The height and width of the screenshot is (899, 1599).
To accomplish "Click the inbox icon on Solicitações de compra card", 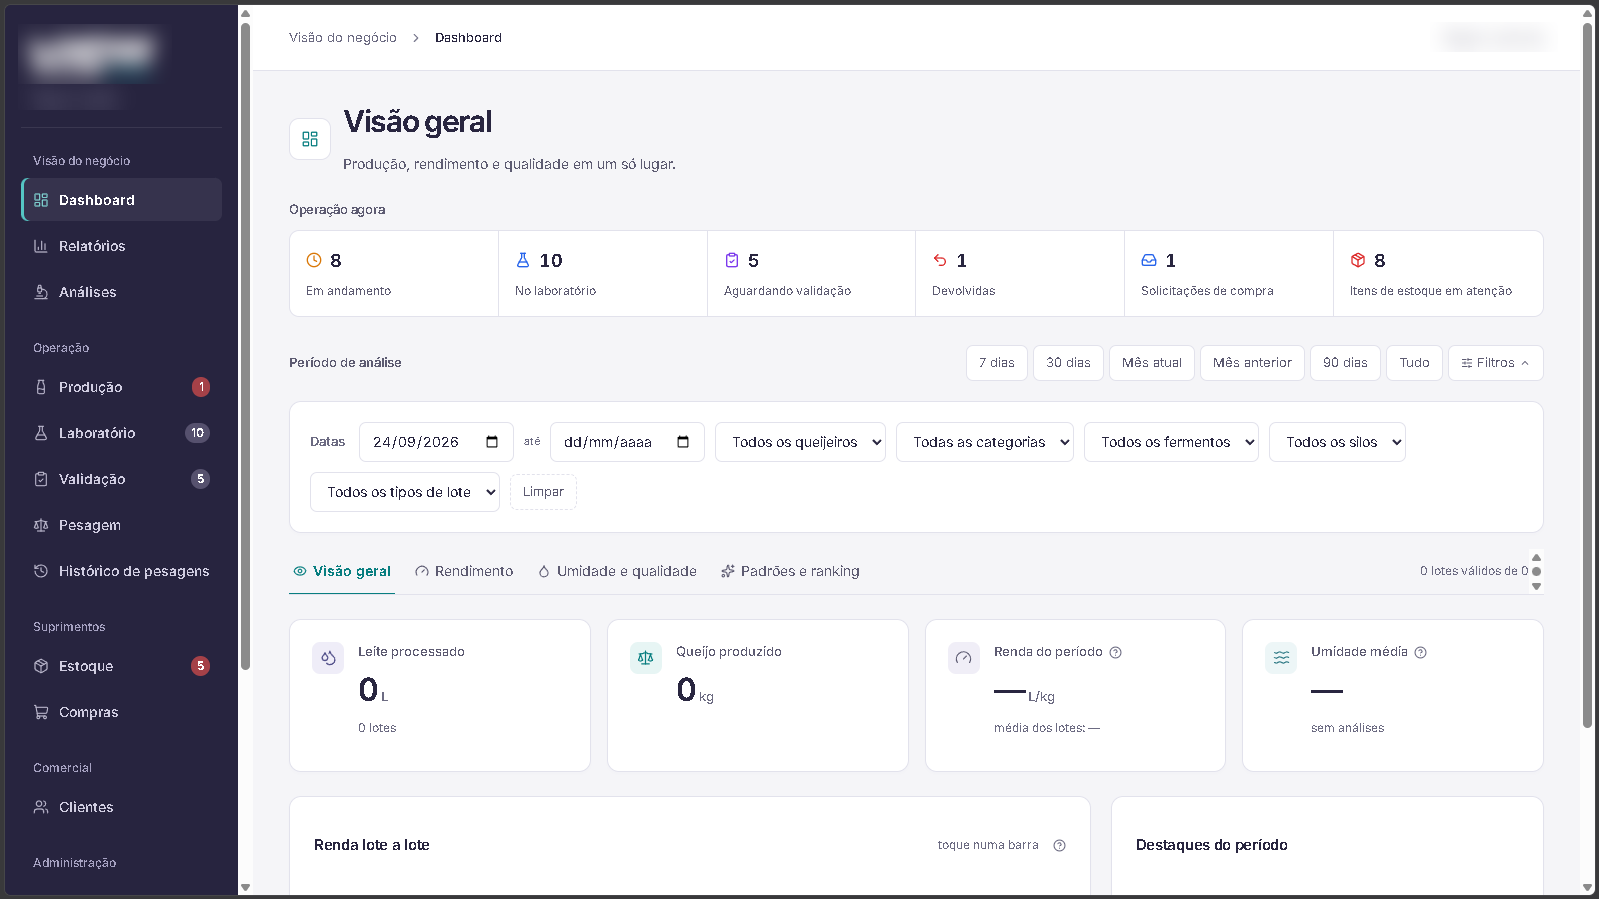I will [1149, 260].
